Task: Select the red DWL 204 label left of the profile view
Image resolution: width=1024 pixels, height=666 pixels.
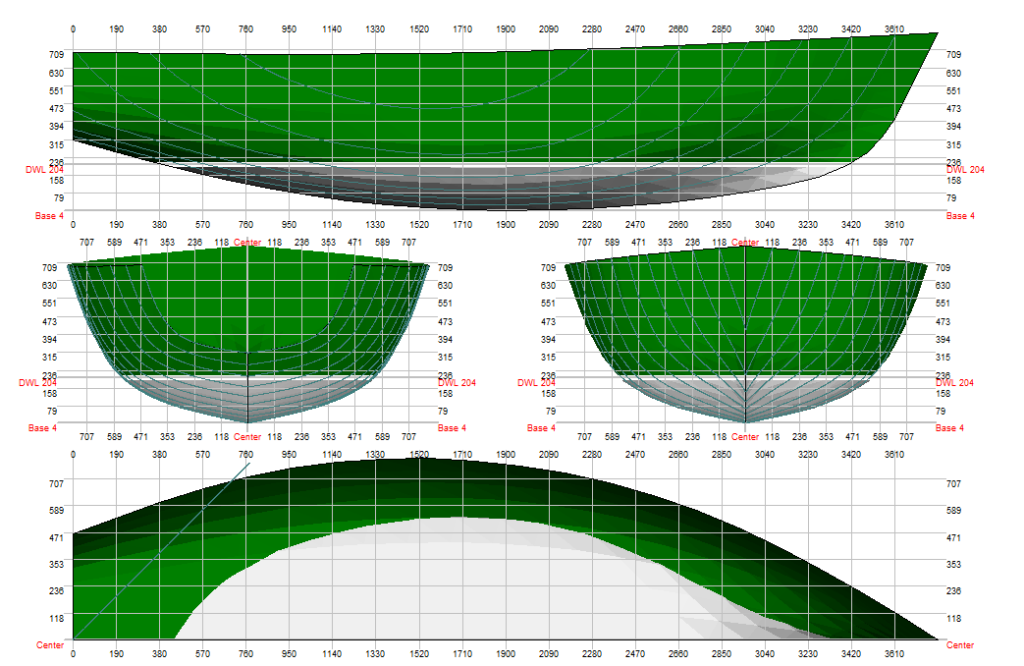Action: 44,170
